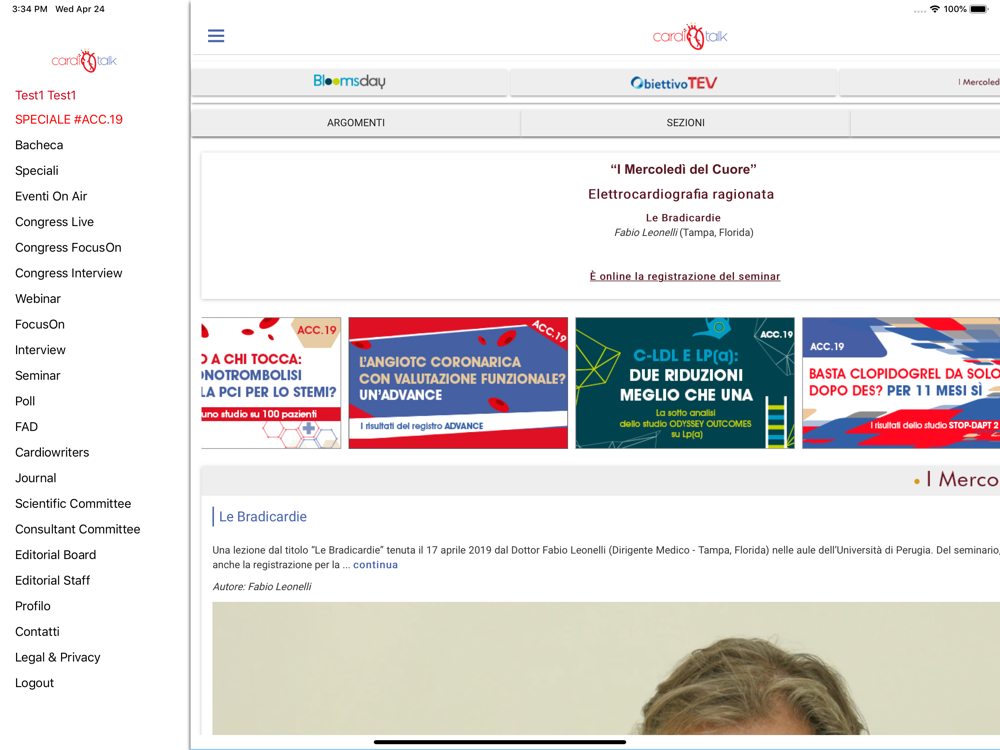Open Editorial Staff page
Viewport: 1000px width, 750px height.
pos(52,580)
